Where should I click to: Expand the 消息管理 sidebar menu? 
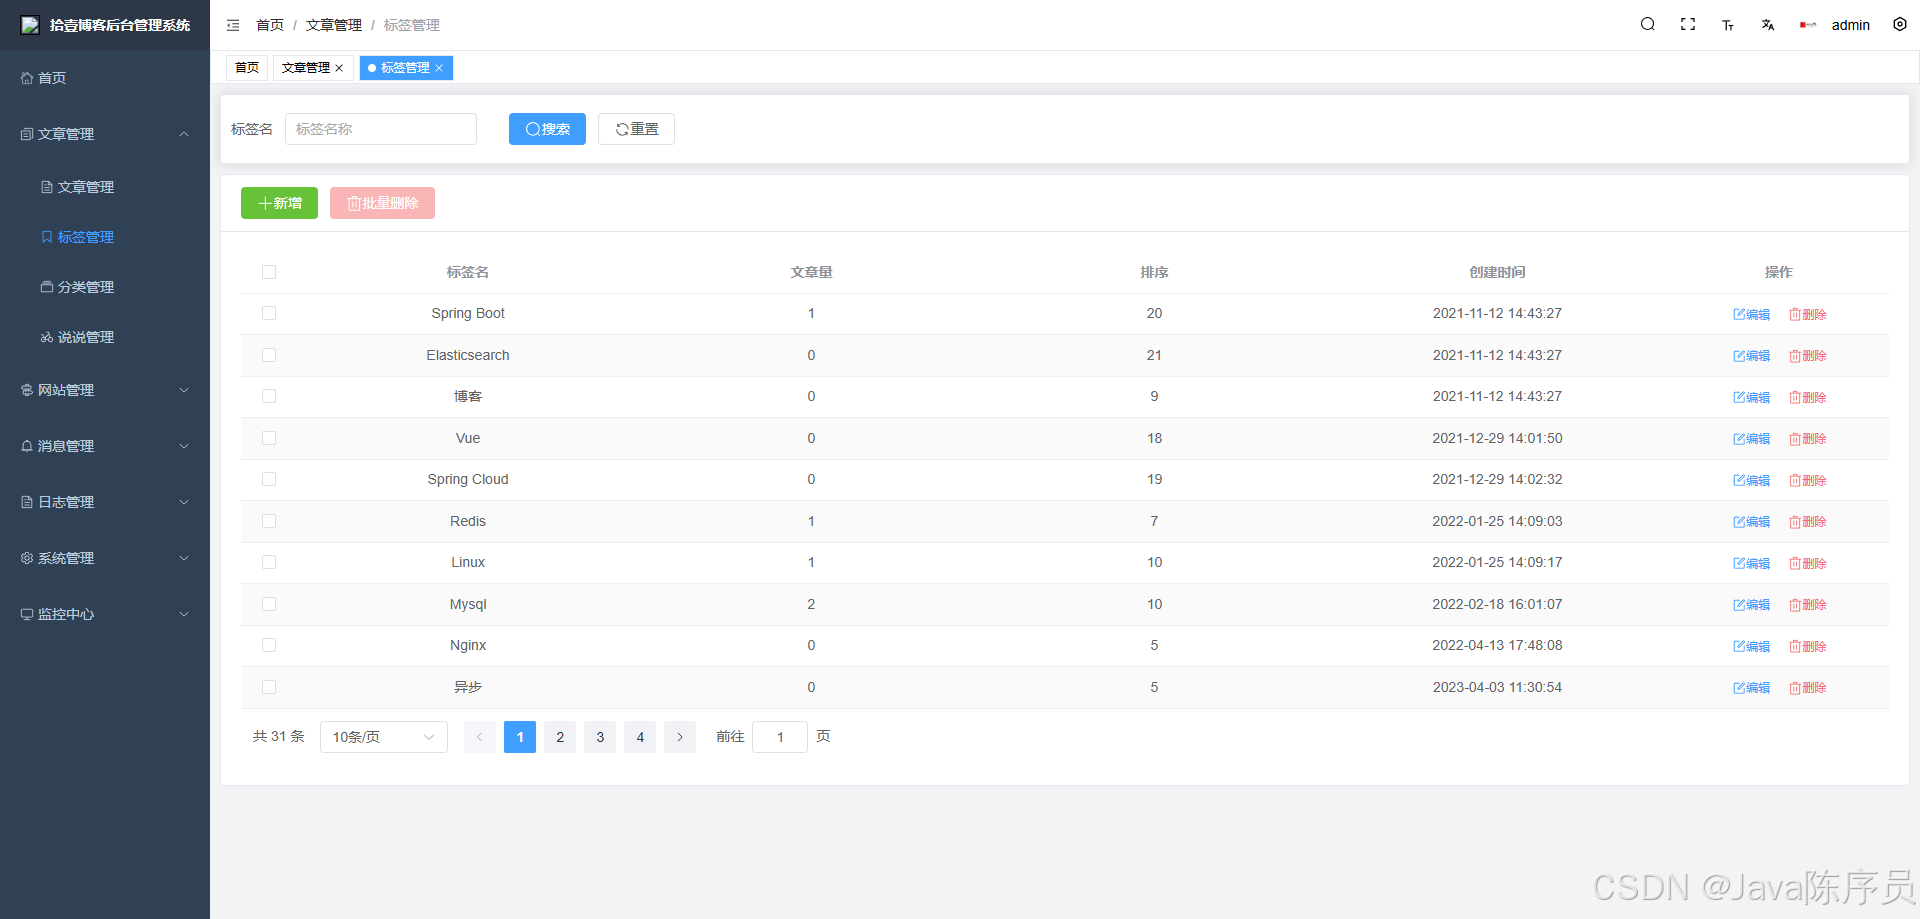click(105, 446)
